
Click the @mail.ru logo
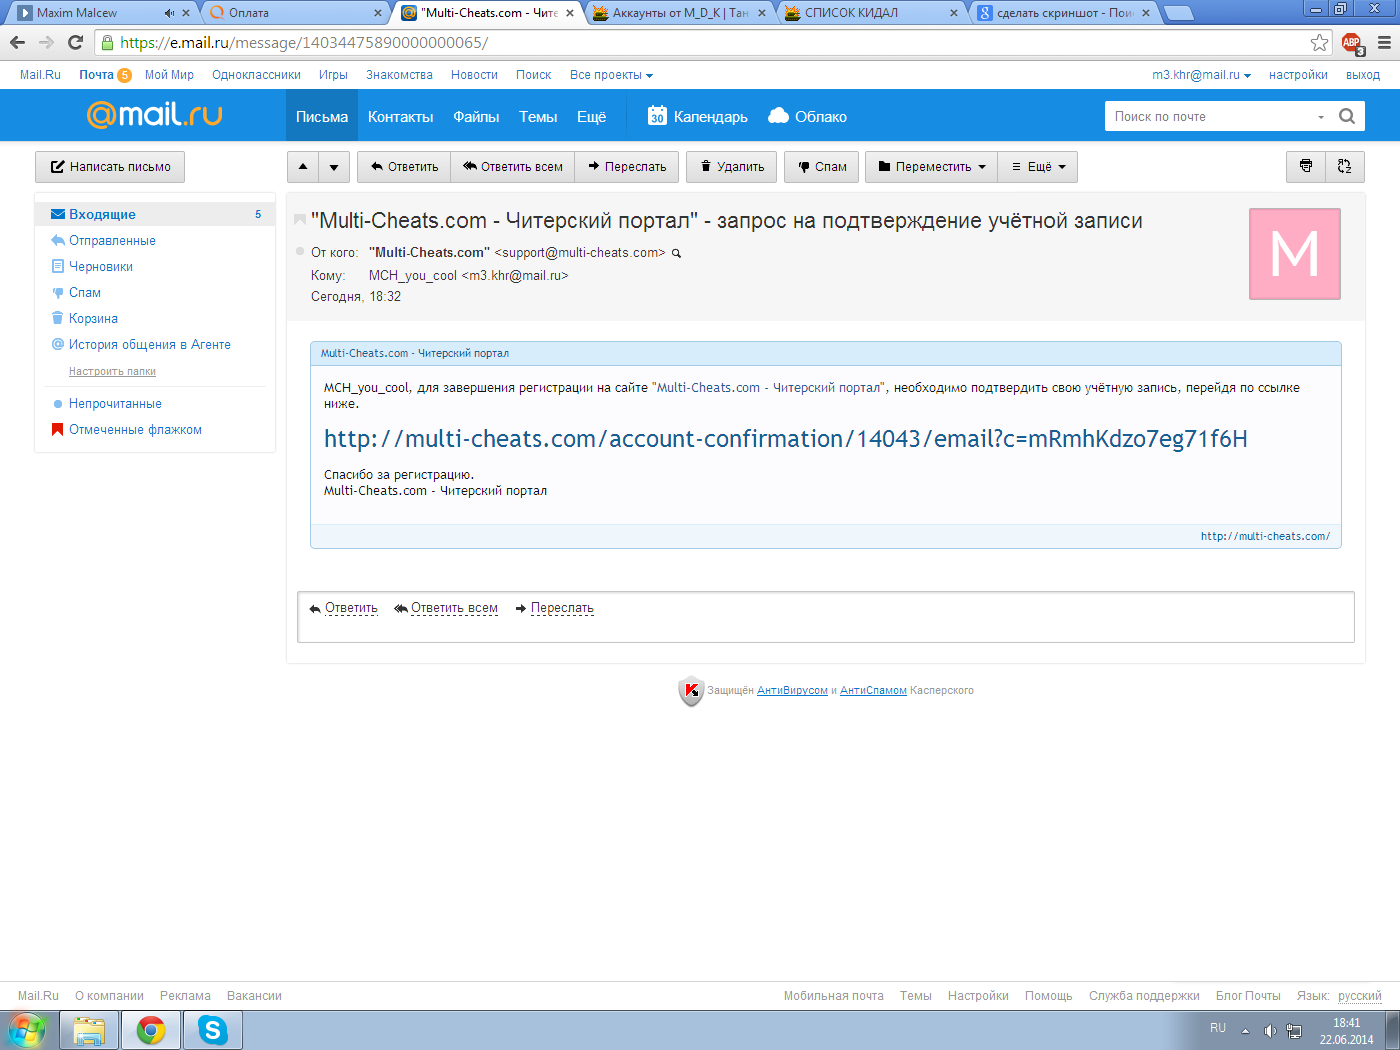[x=154, y=115]
